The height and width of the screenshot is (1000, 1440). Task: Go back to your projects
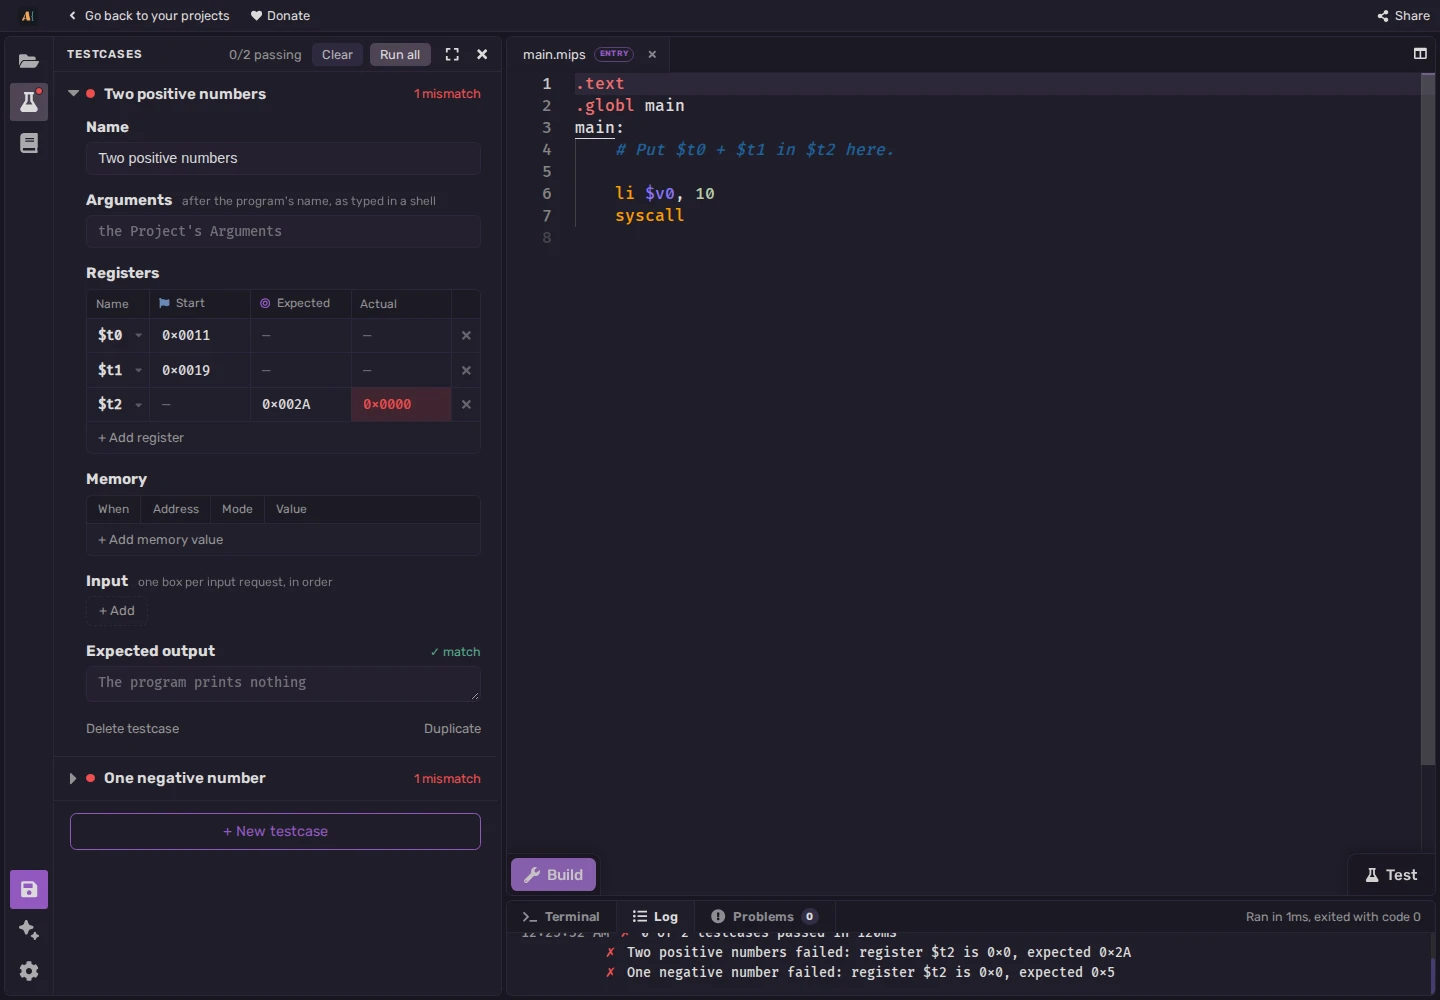(x=149, y=16)
